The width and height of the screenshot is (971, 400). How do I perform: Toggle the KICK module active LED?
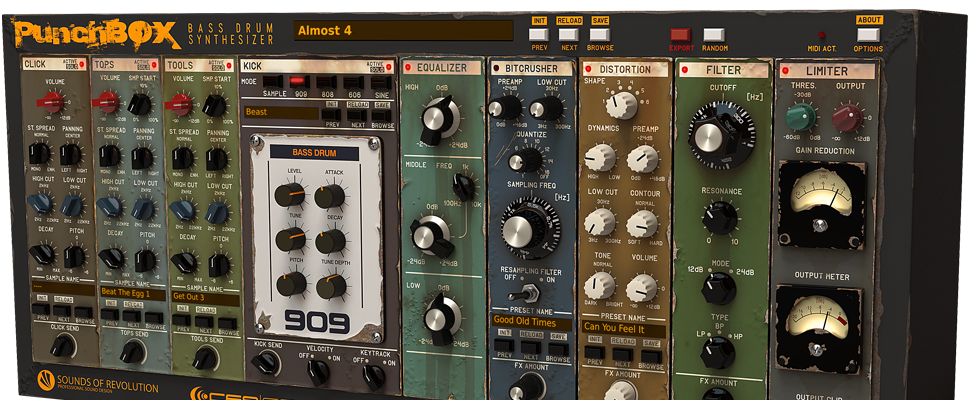(x=388, y=66)
